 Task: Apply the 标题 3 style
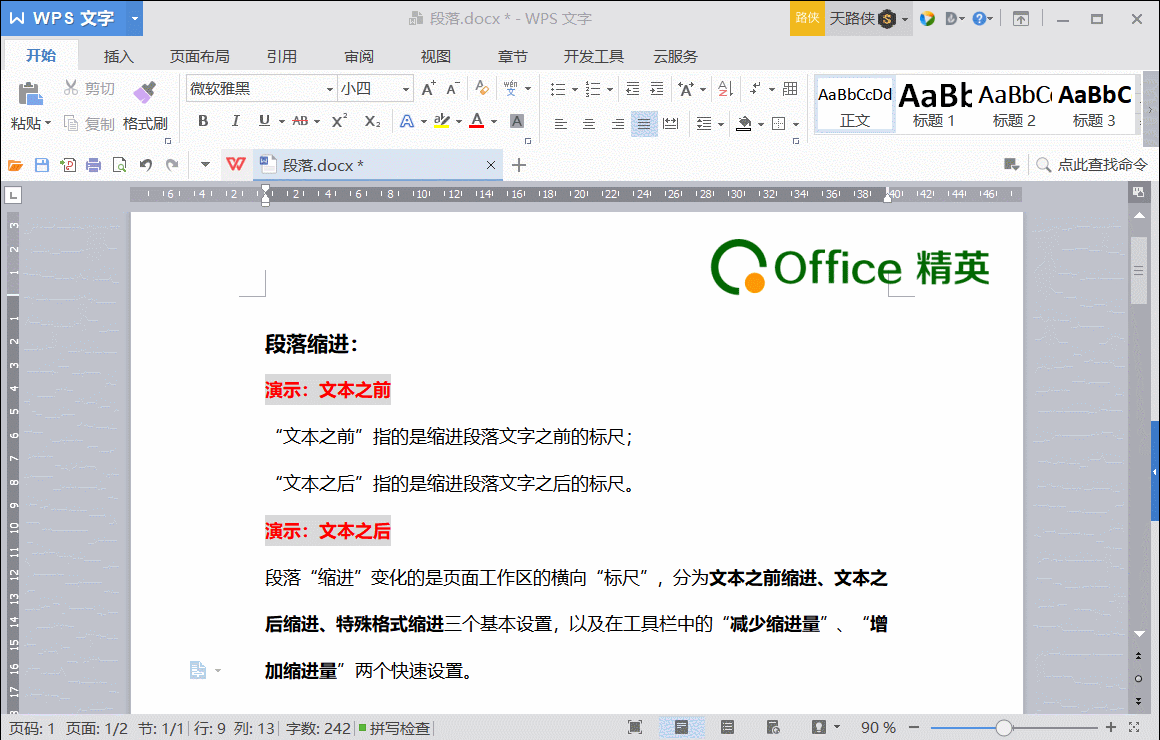click(1094, 105)
